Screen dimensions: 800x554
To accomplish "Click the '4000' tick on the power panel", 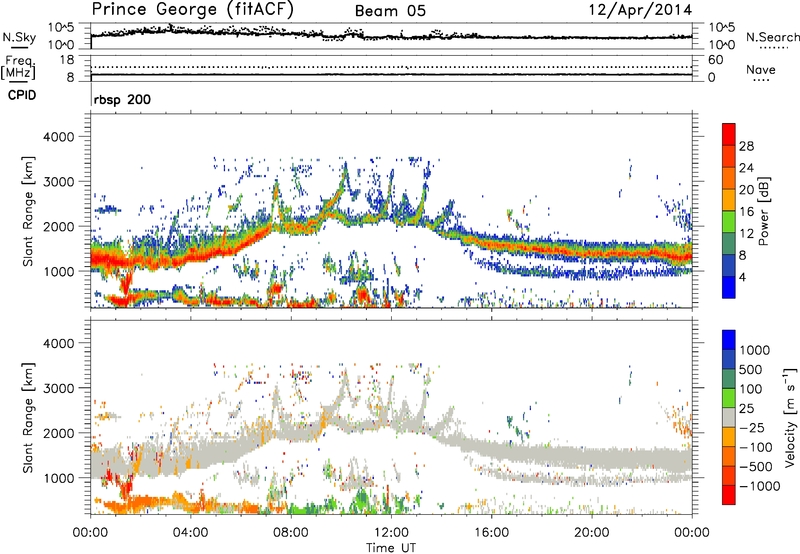I will coord(58,137).
